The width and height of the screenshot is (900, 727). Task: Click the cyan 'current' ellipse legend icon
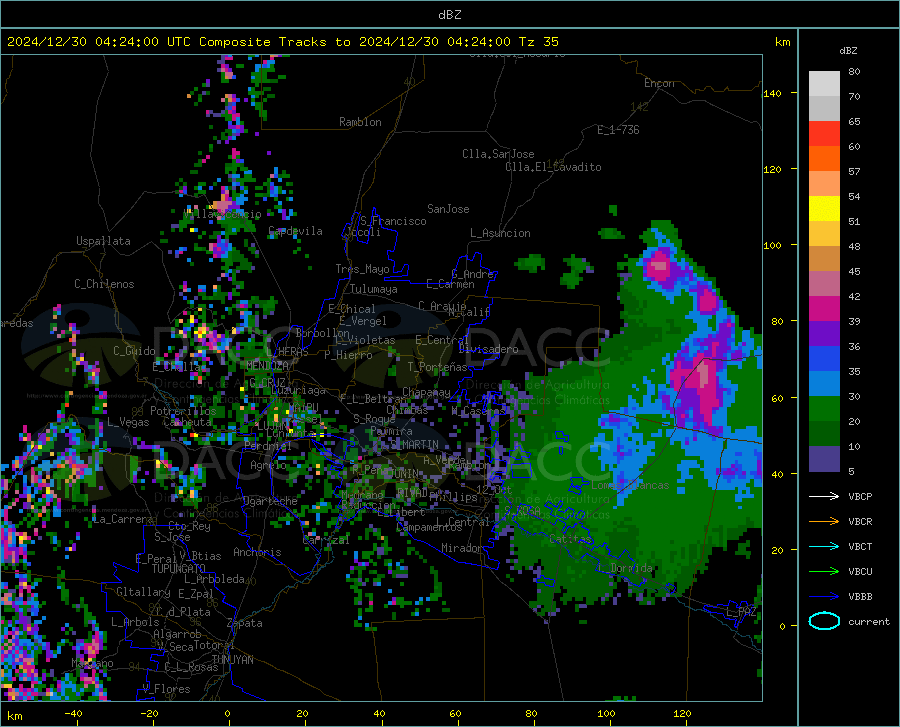click(x=824, y=621)
